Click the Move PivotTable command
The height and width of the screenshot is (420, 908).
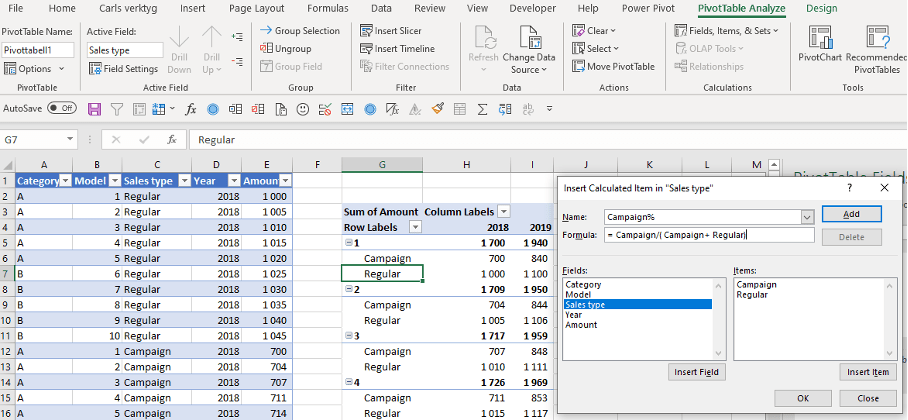tap(613, 66)
